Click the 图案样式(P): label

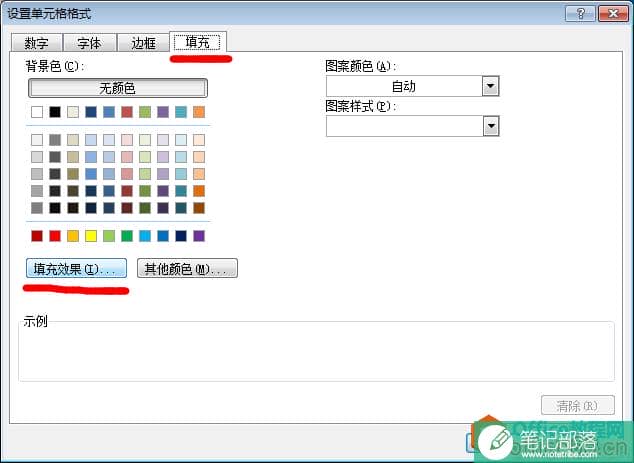[361, 106]
